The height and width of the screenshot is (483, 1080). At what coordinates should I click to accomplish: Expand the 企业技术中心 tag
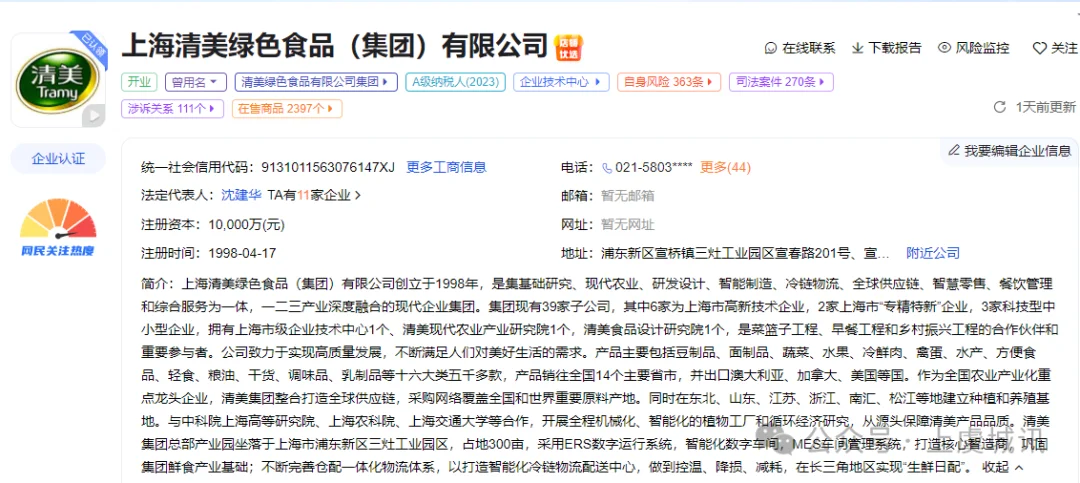(561, 82)
